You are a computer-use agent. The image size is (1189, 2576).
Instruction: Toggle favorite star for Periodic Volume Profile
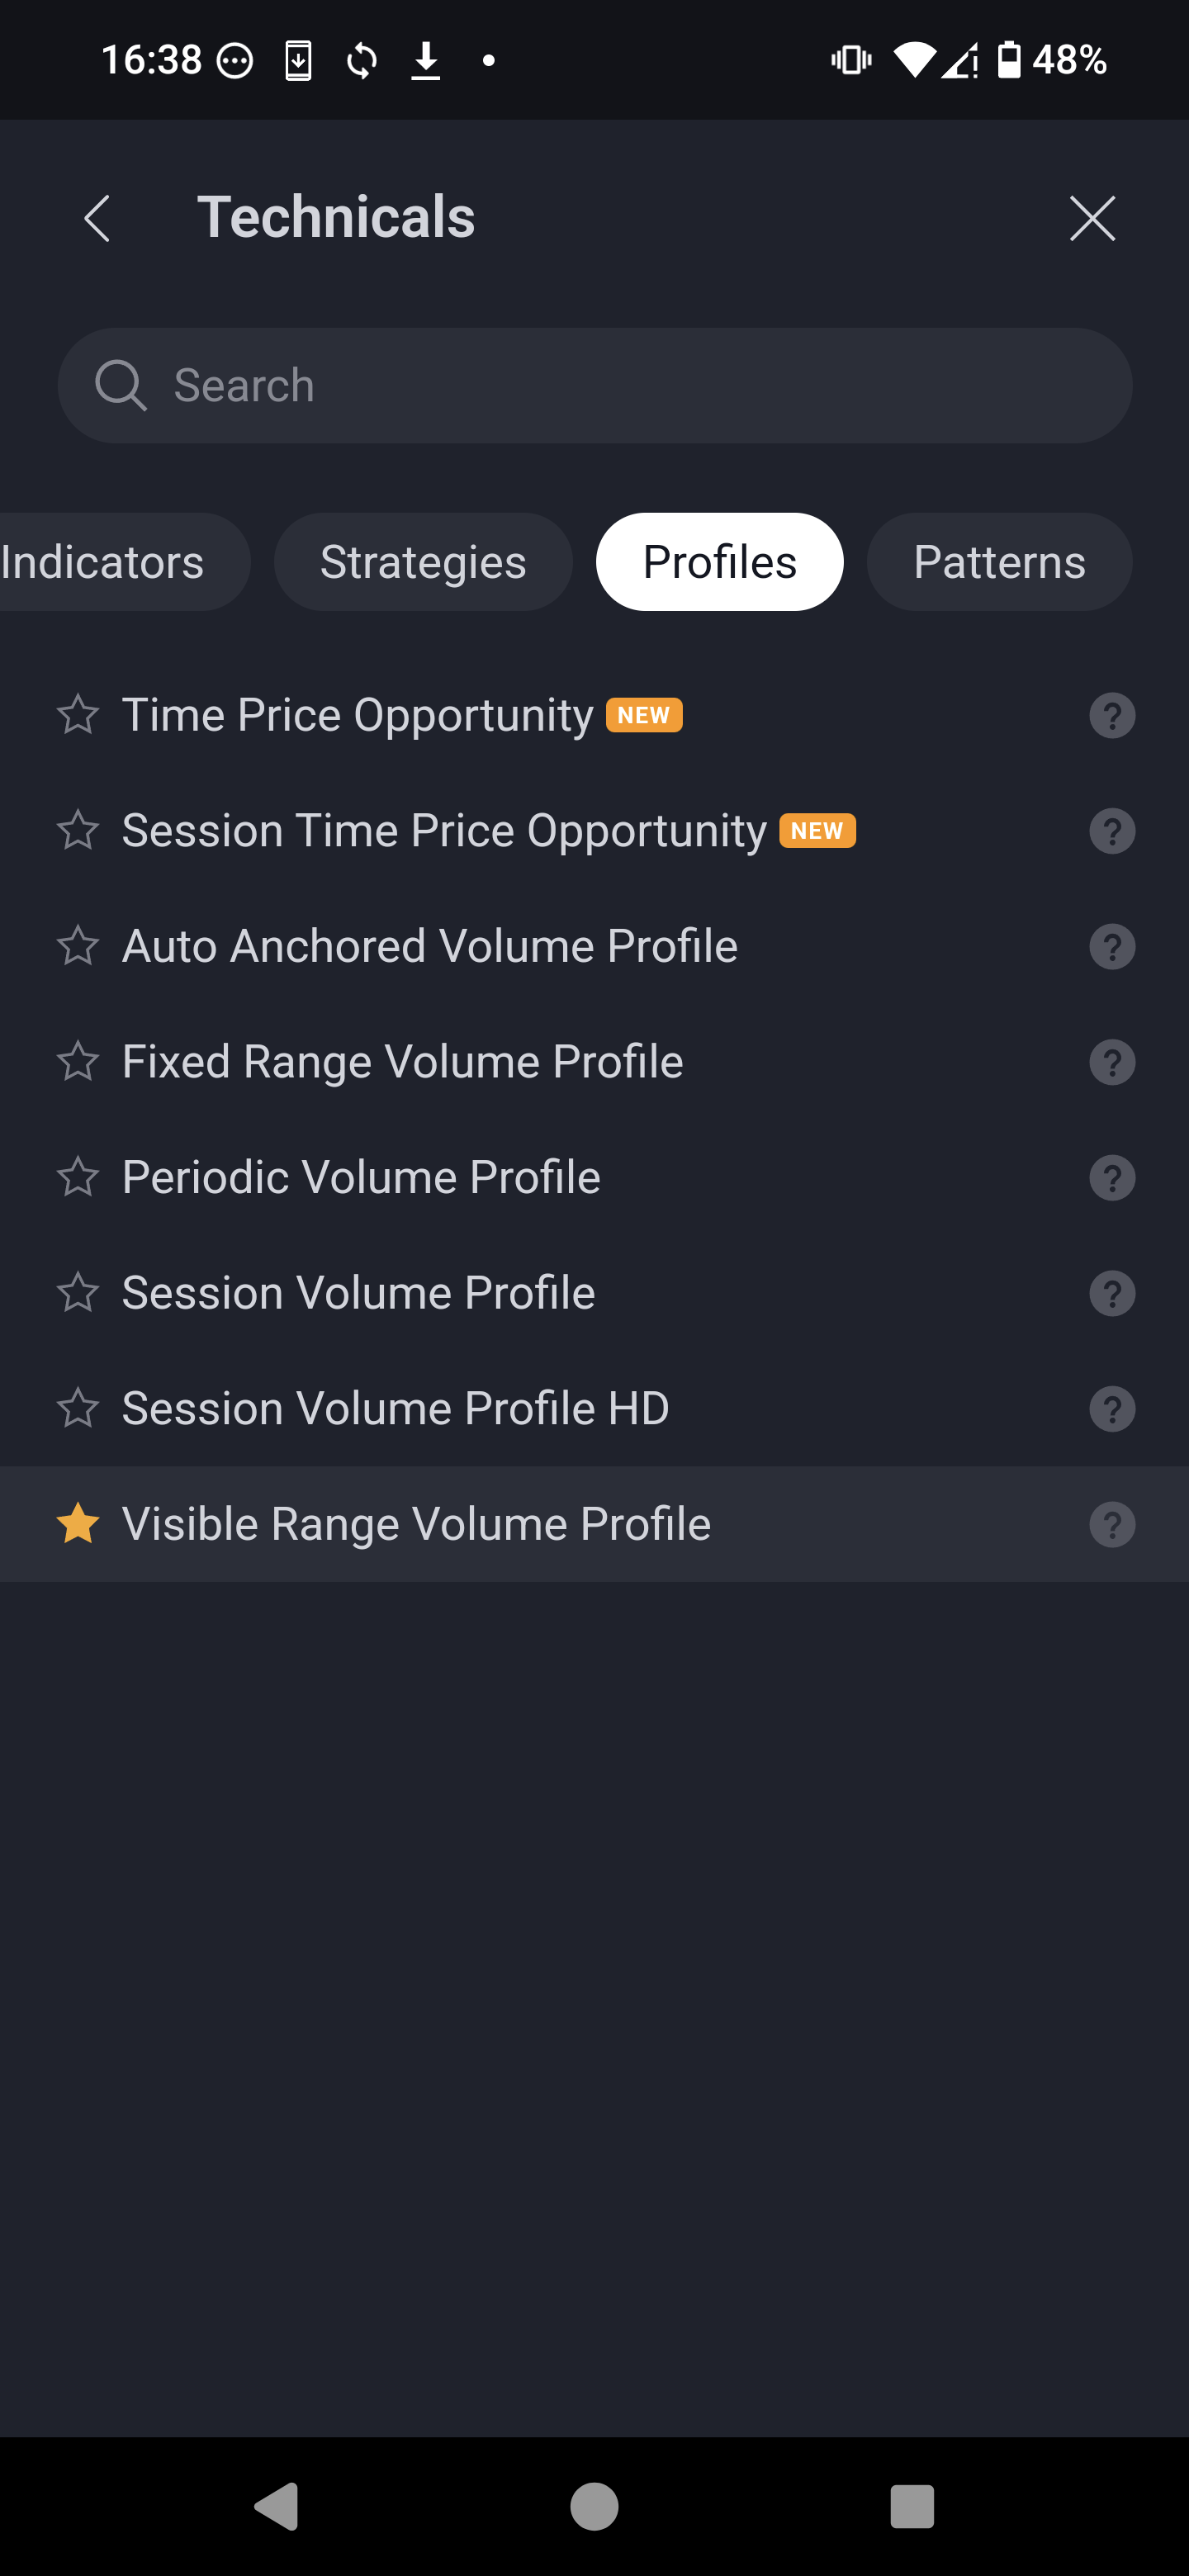click(x=78, y=1177)
